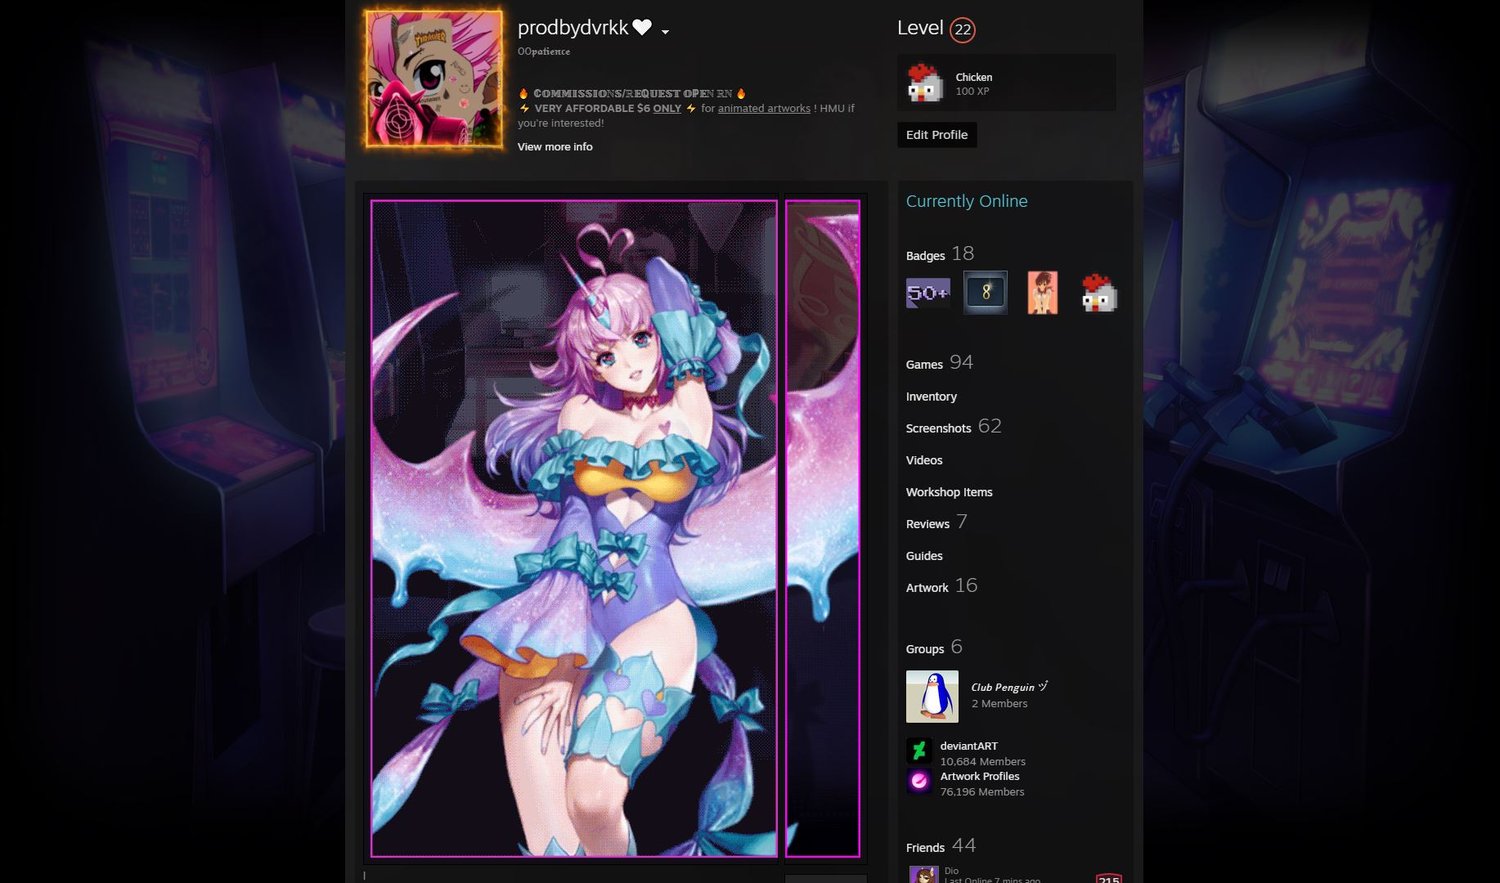The height and width of the screenshot is (883, 1500).
Task: Open the Chicken badge icon in favorite badge
Action: click(925, 83)
